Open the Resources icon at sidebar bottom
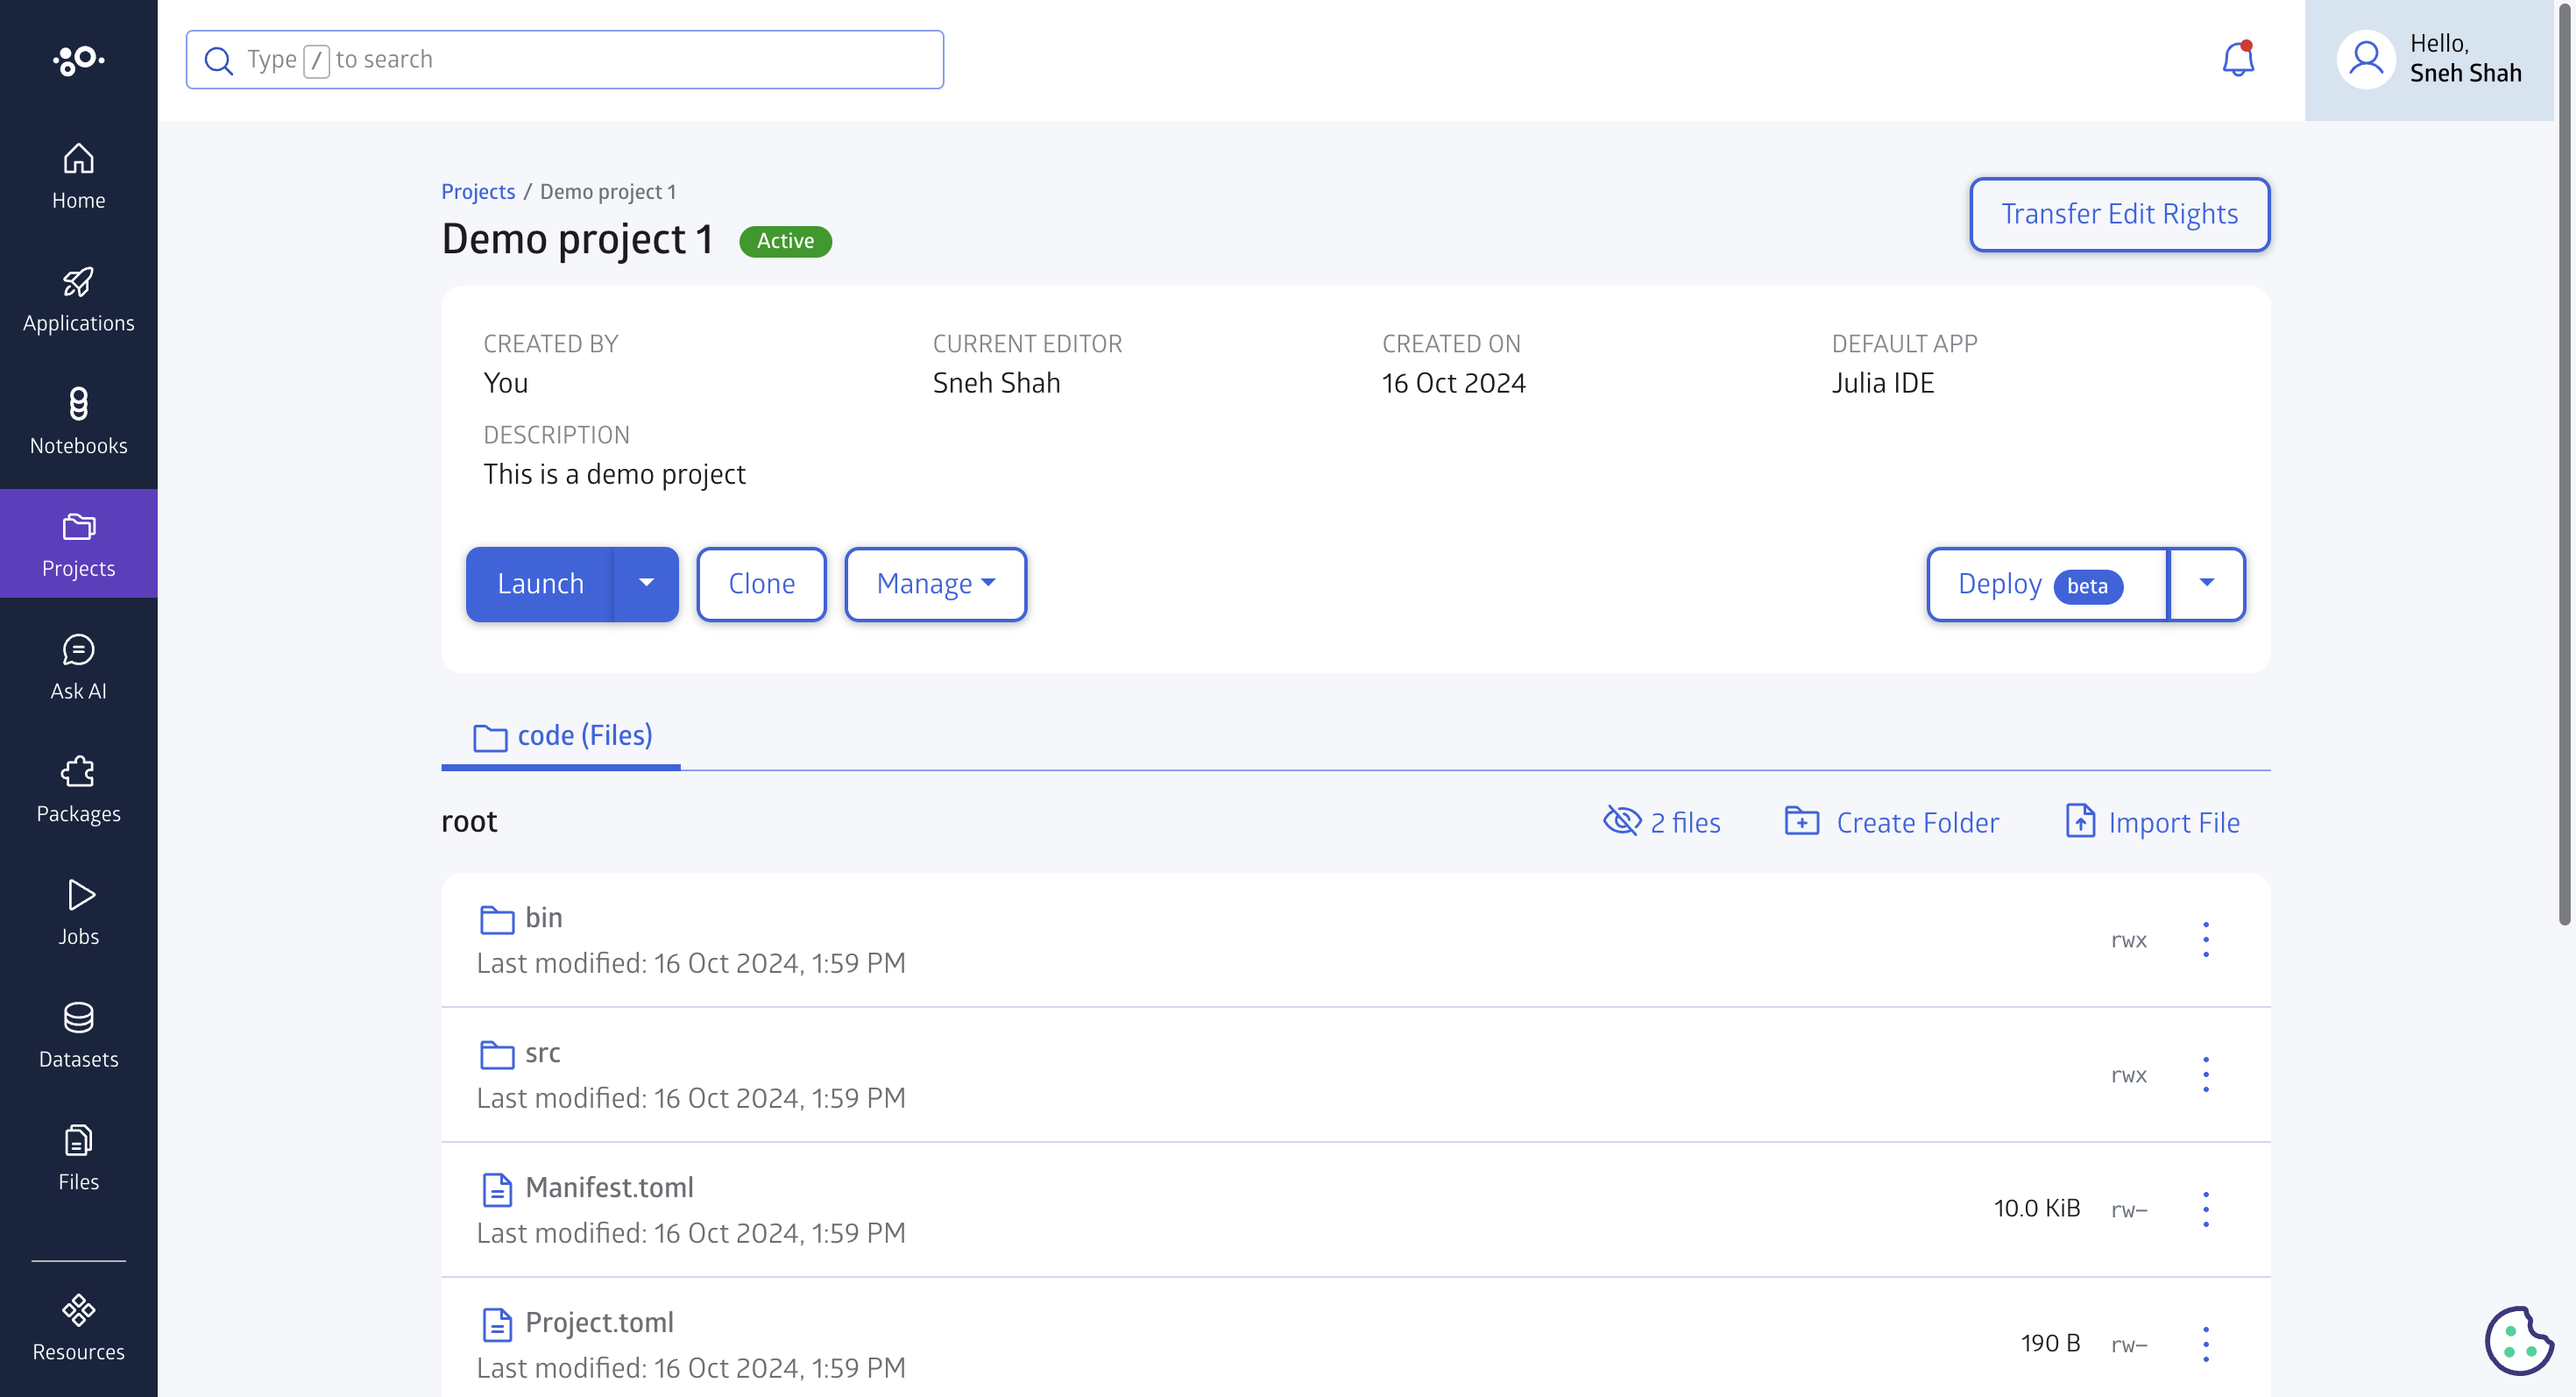The image size is (2576, 1397). pos(78,1311)
